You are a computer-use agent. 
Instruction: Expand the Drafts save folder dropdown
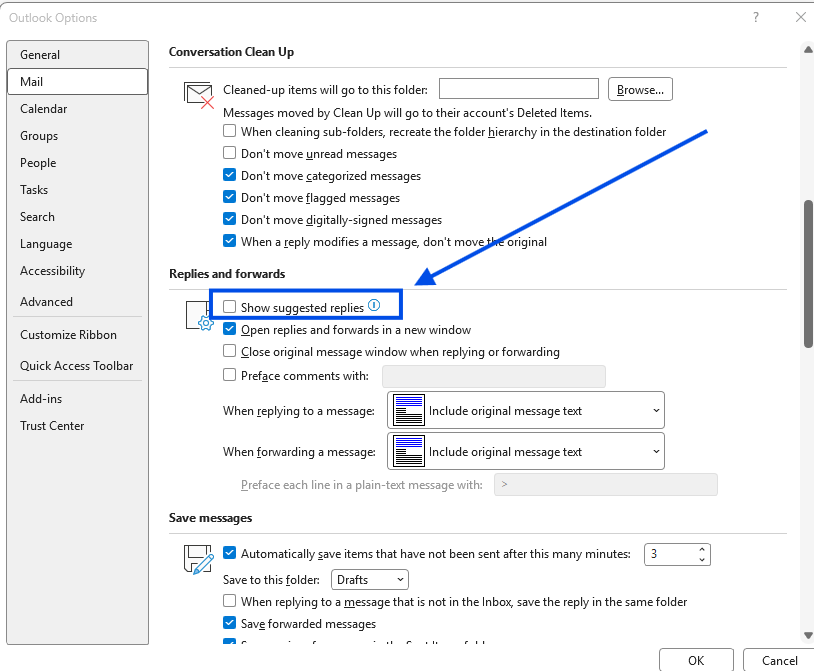tap(370, 580)
